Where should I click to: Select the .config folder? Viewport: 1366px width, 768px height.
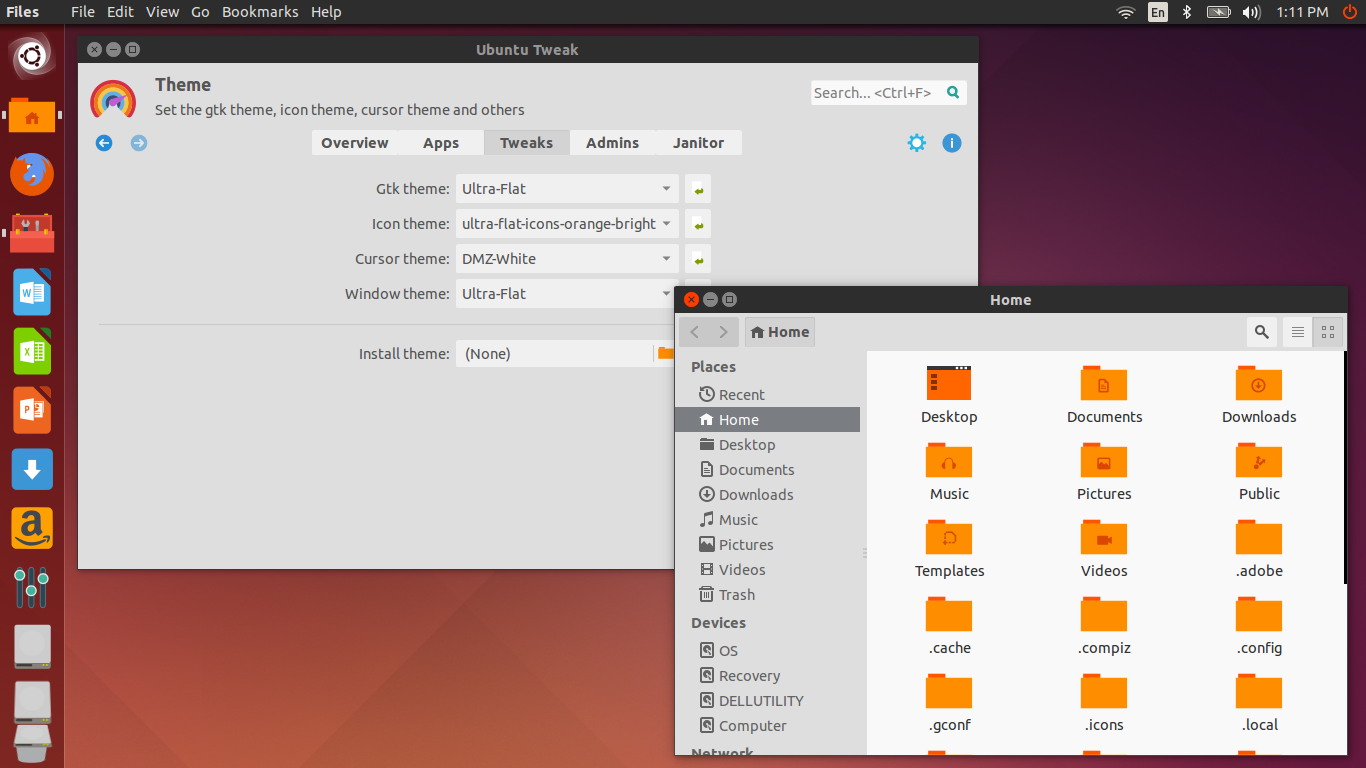[1259, 614]
